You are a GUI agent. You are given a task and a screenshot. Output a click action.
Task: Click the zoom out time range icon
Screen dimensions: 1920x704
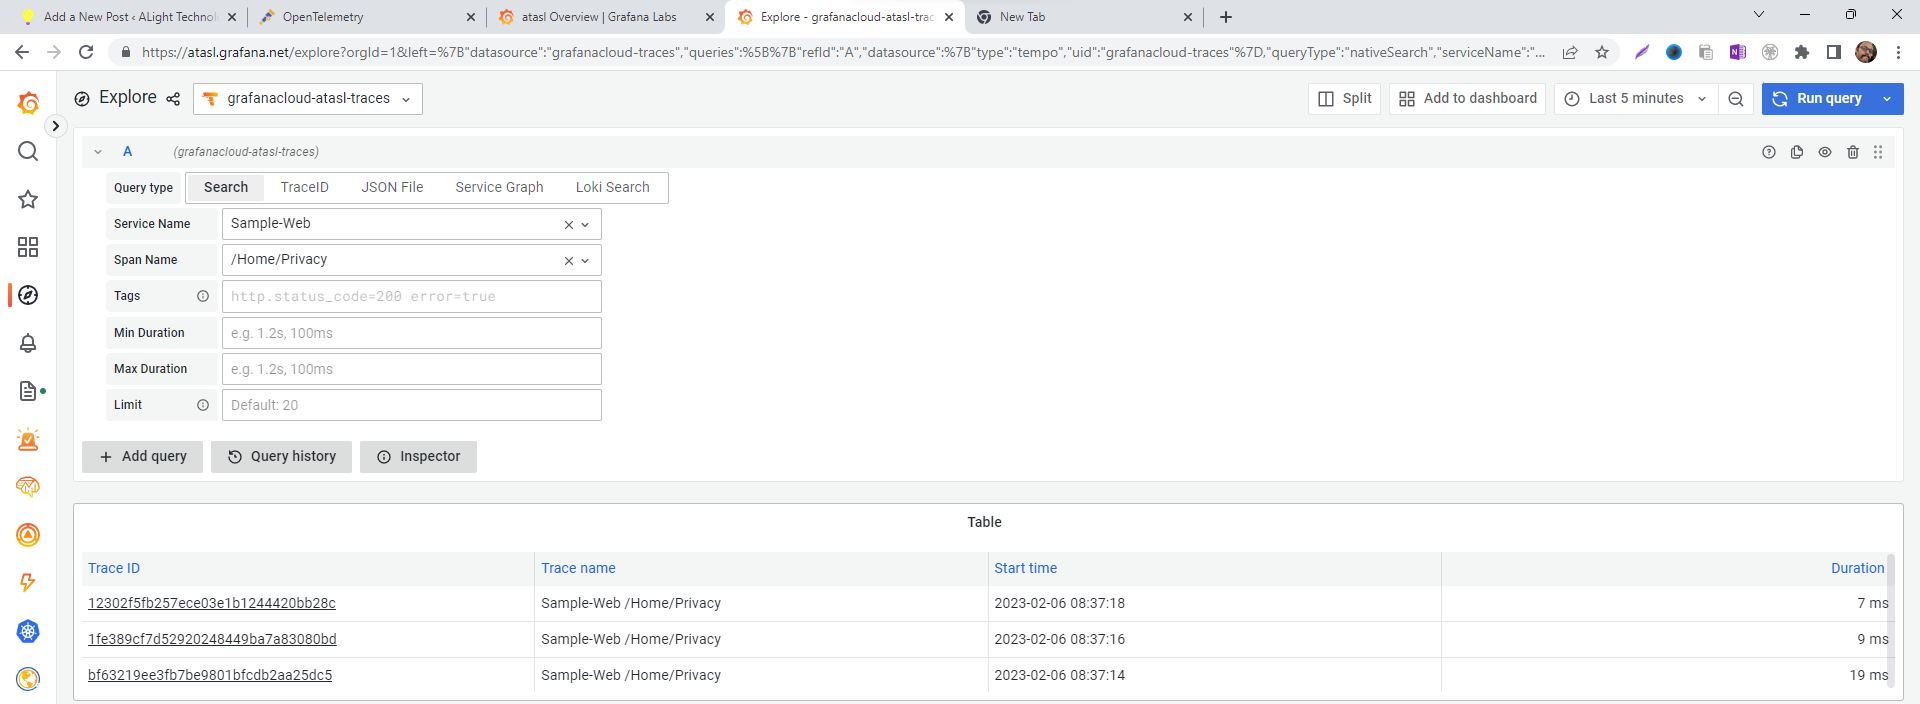tap(1736, 99)
